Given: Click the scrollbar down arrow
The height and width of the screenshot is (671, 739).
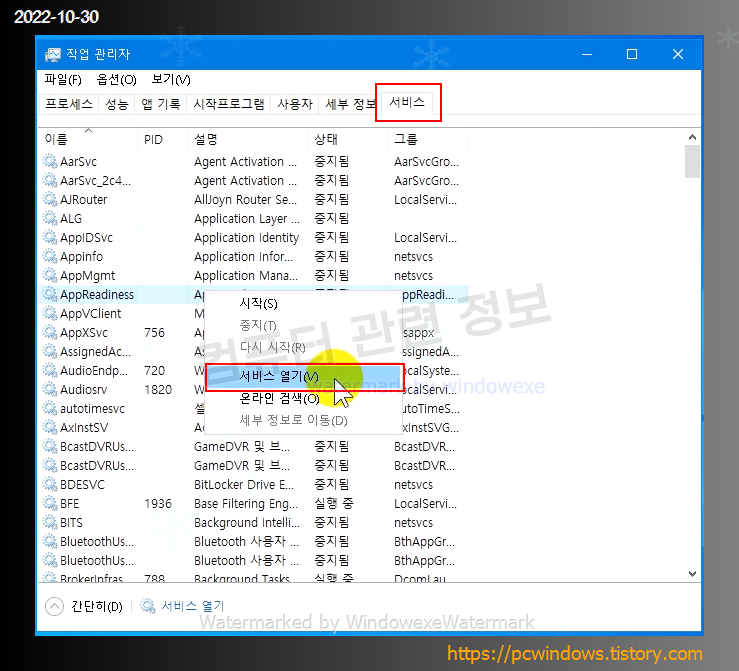Looking at the screenshot, I should 692,573.
